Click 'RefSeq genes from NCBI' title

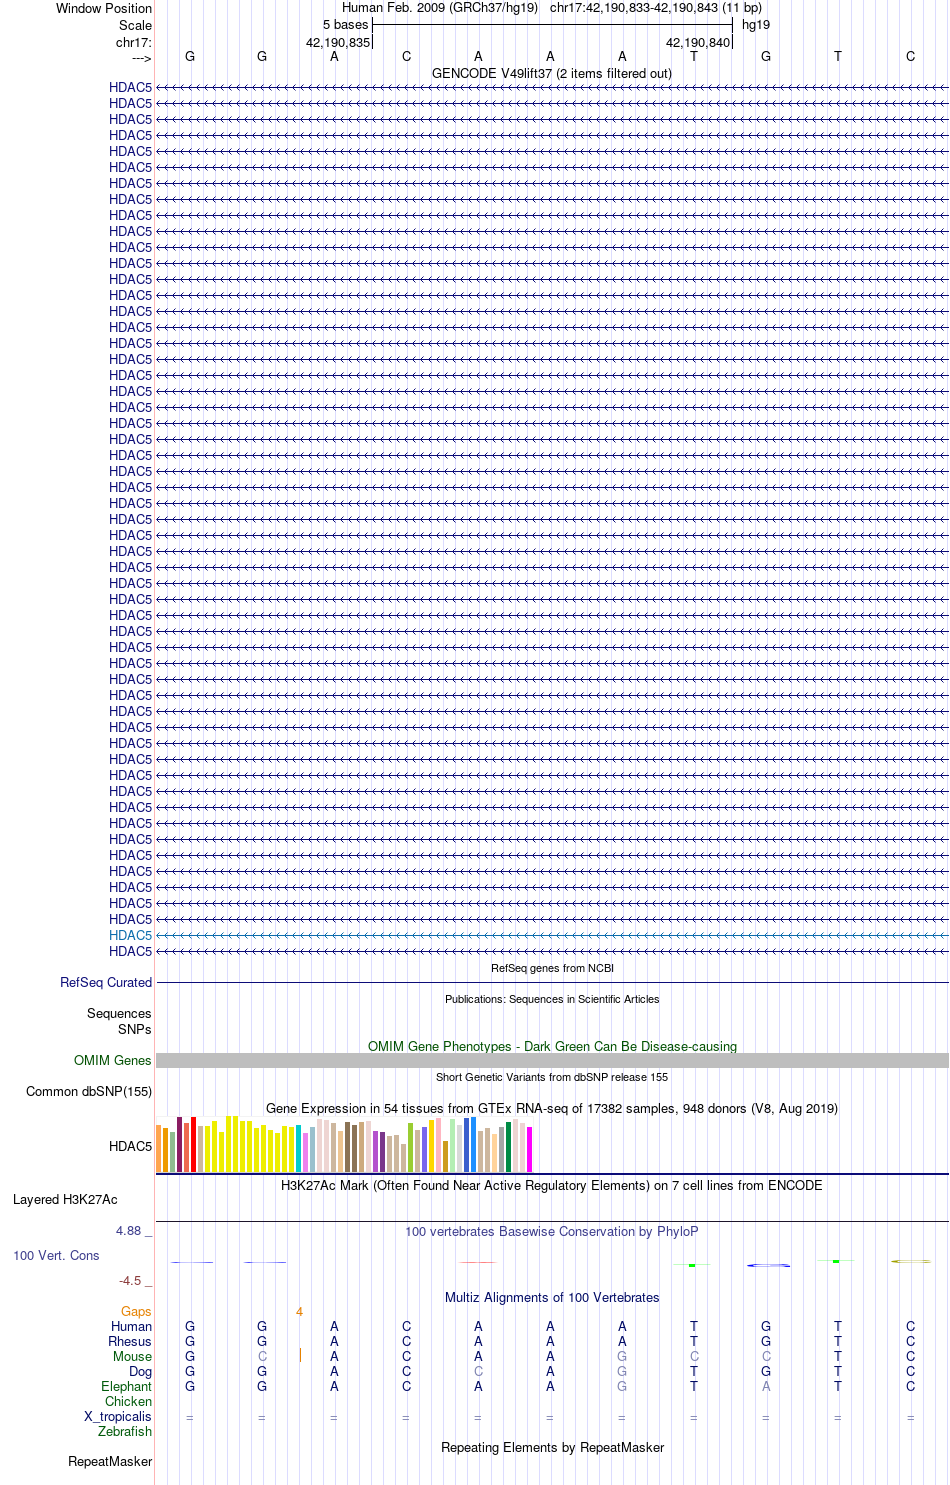(552, 968)
